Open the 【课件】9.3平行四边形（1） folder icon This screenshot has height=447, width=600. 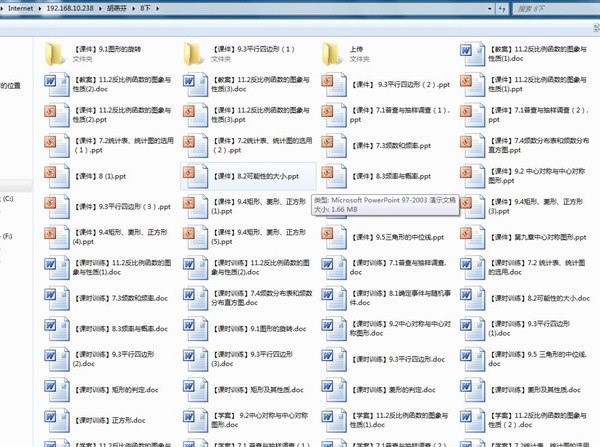tap(194, 54)
